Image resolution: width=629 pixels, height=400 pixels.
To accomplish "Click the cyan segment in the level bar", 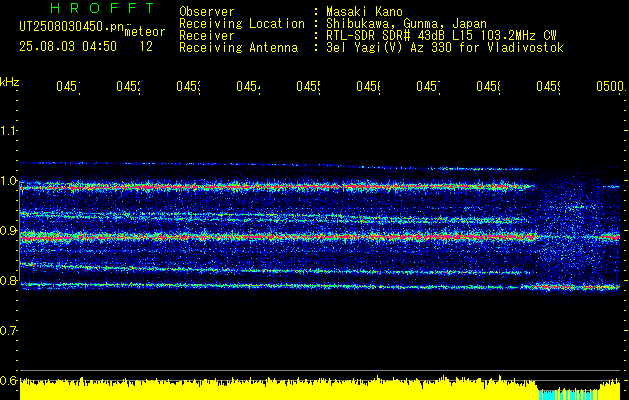I will coord(568,395).
